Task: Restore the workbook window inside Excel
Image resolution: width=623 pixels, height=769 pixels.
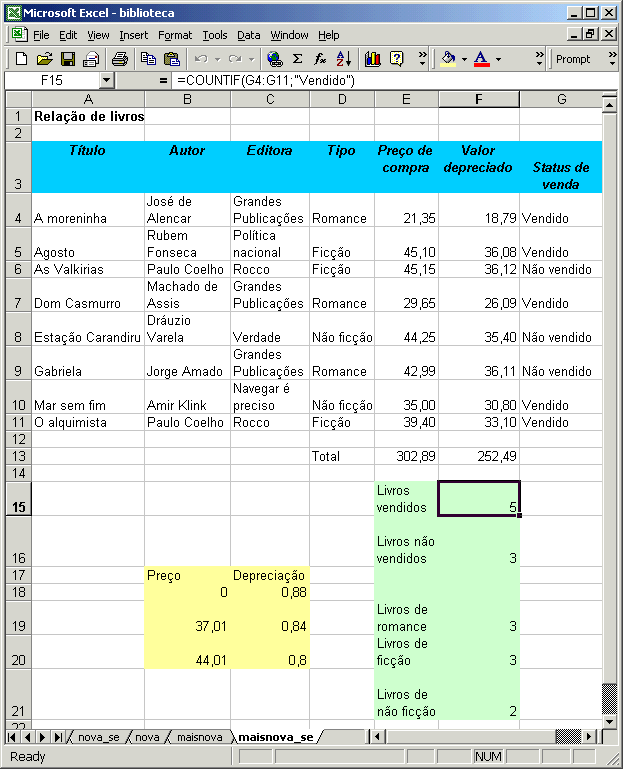Action: pyautogui.click(x=590, y=34)
